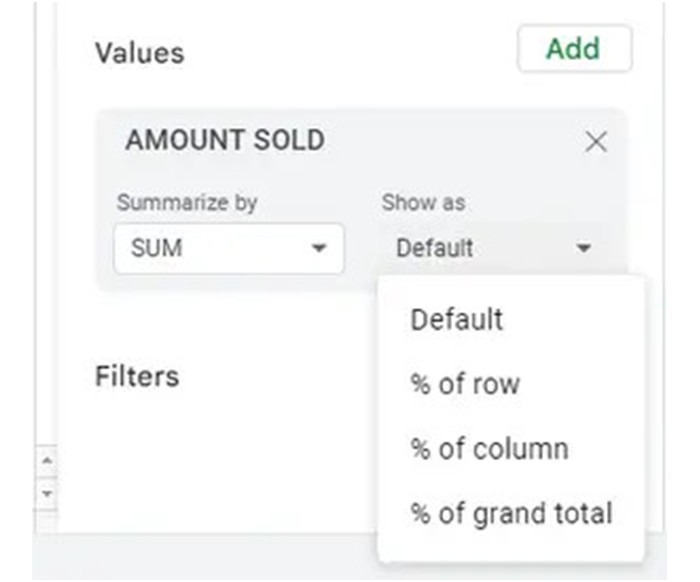Click the Add button beside Values
The height and width of the screenshot is (582, 700).
(574, 49)
